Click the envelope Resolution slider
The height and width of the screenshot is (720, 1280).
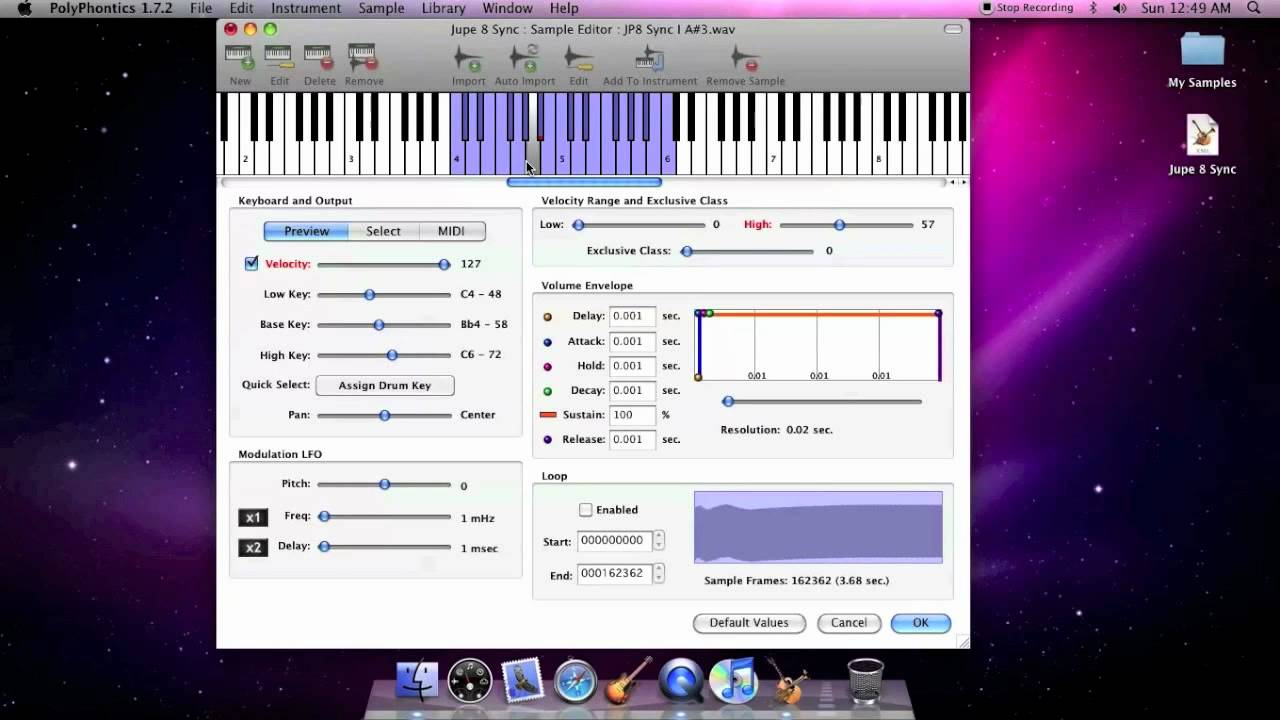click(x=822, y=401)
